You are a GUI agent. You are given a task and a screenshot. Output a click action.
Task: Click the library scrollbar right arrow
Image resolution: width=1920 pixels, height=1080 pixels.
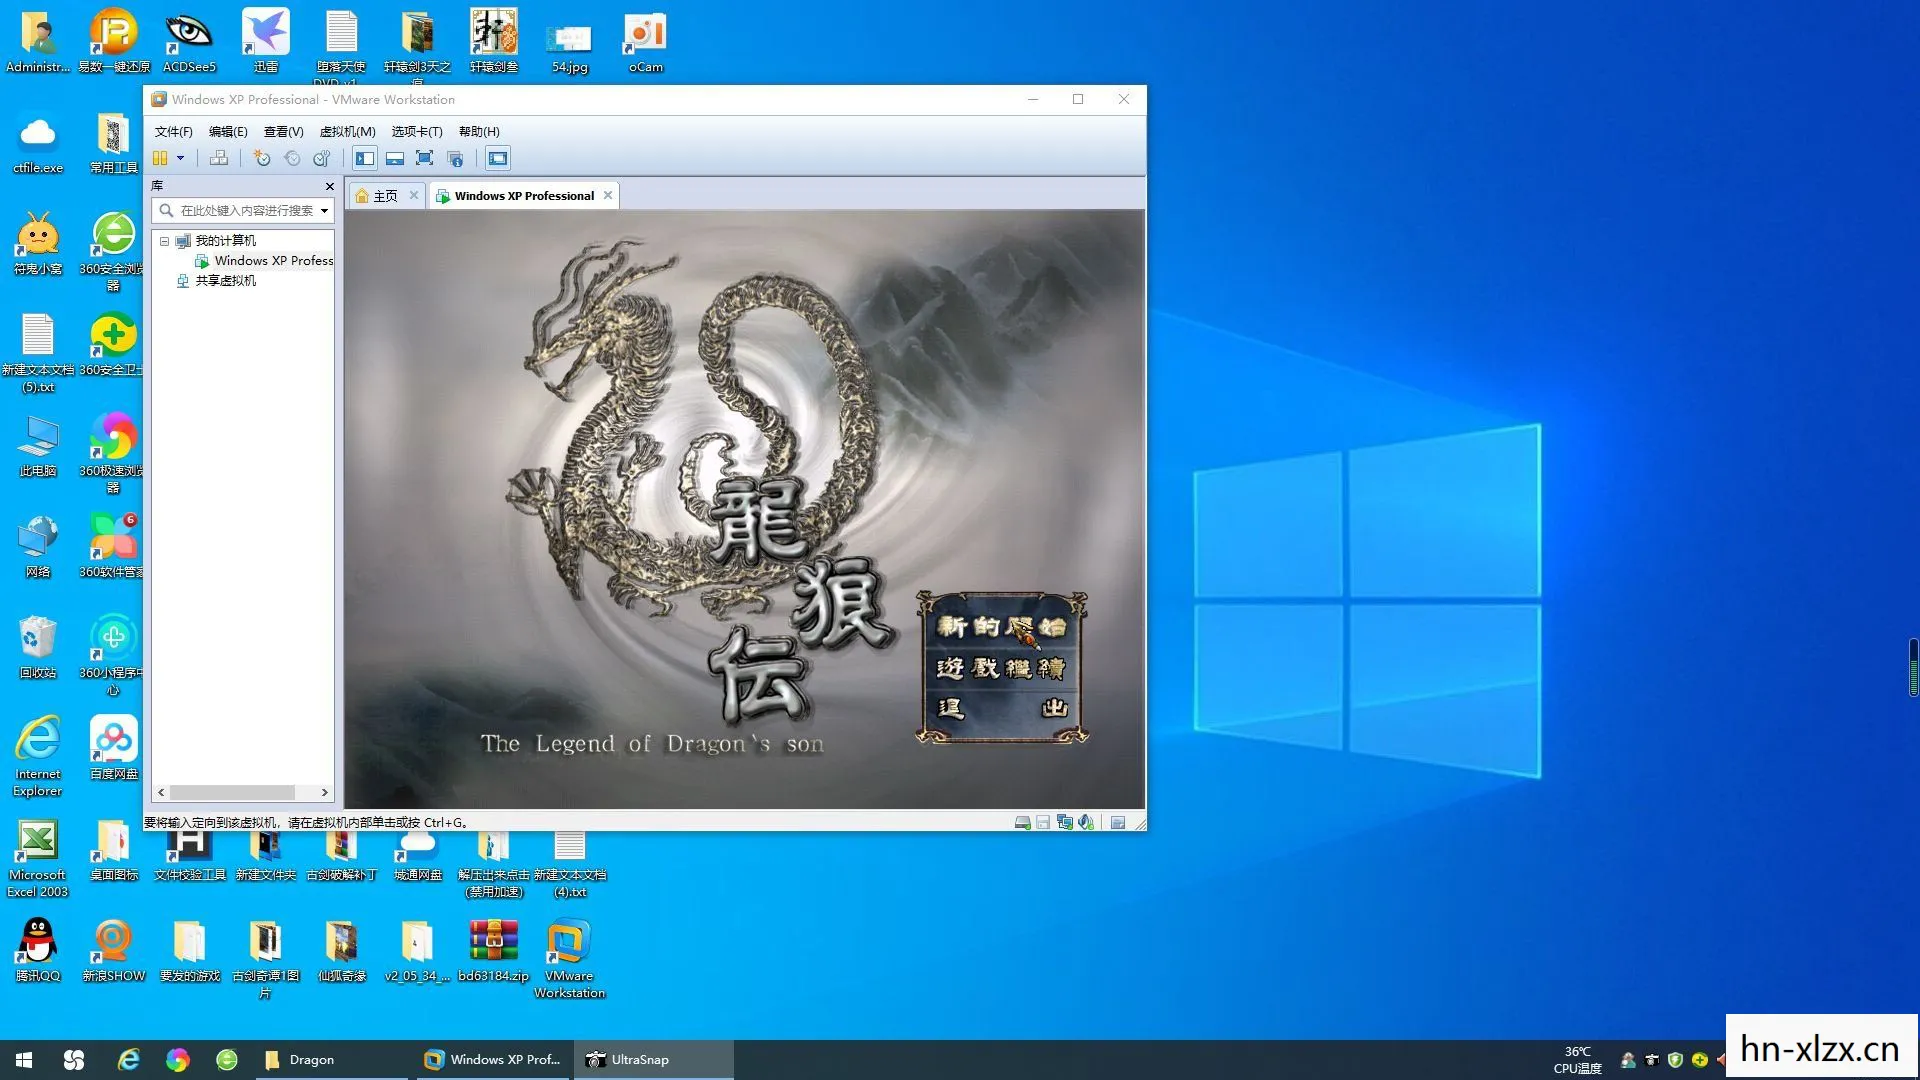coord(324,792)
